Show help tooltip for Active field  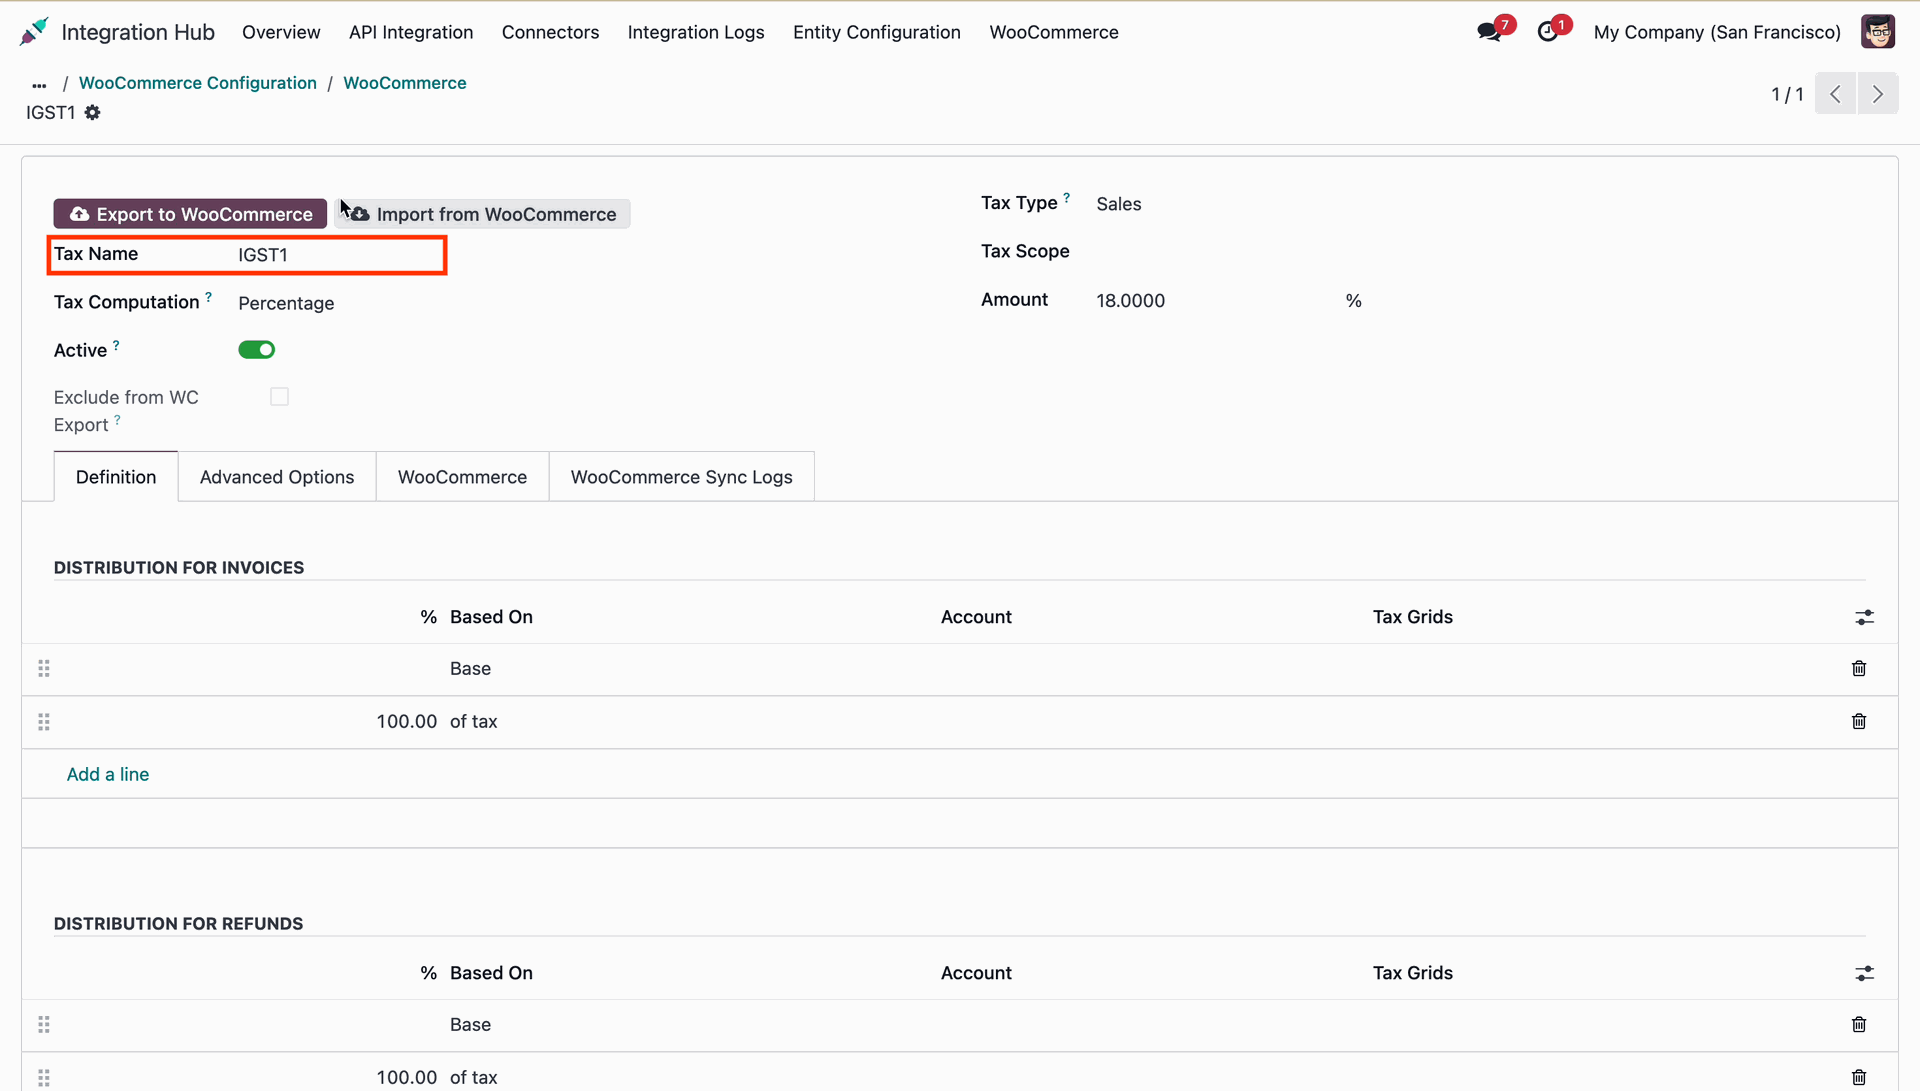tap(116, 345)
